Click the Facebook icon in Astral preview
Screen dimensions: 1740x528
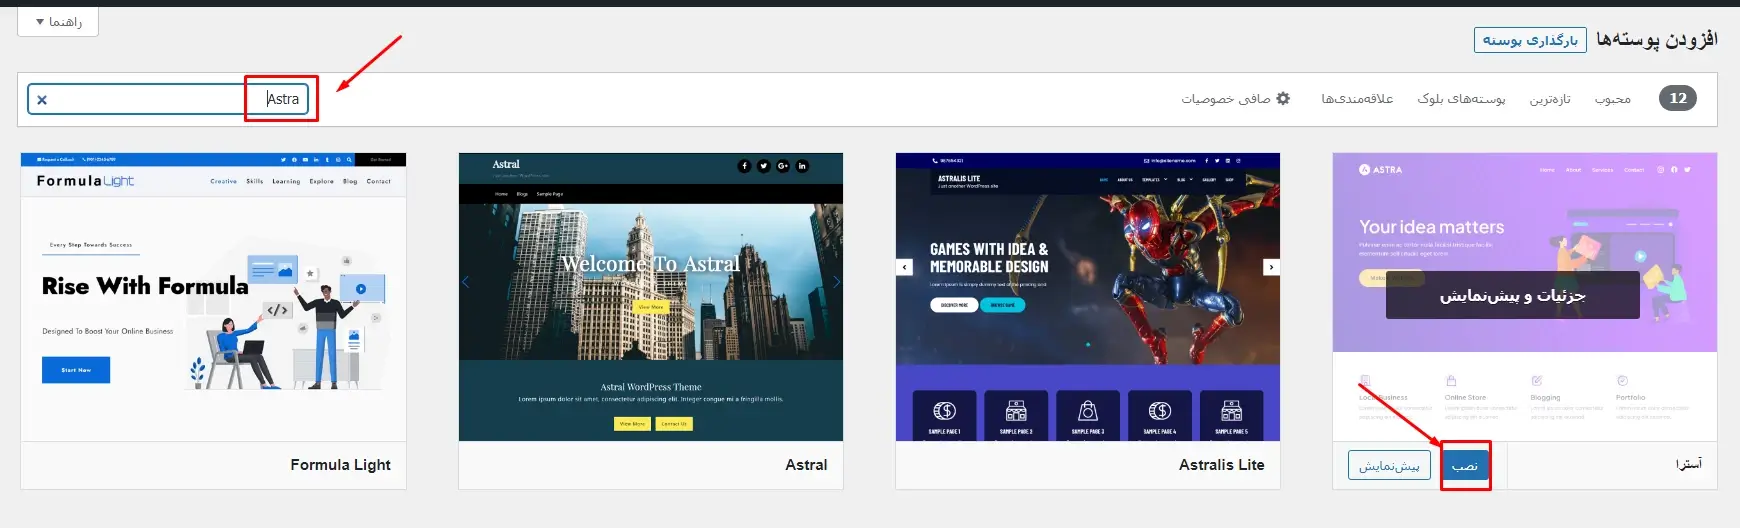click(744, 166)
